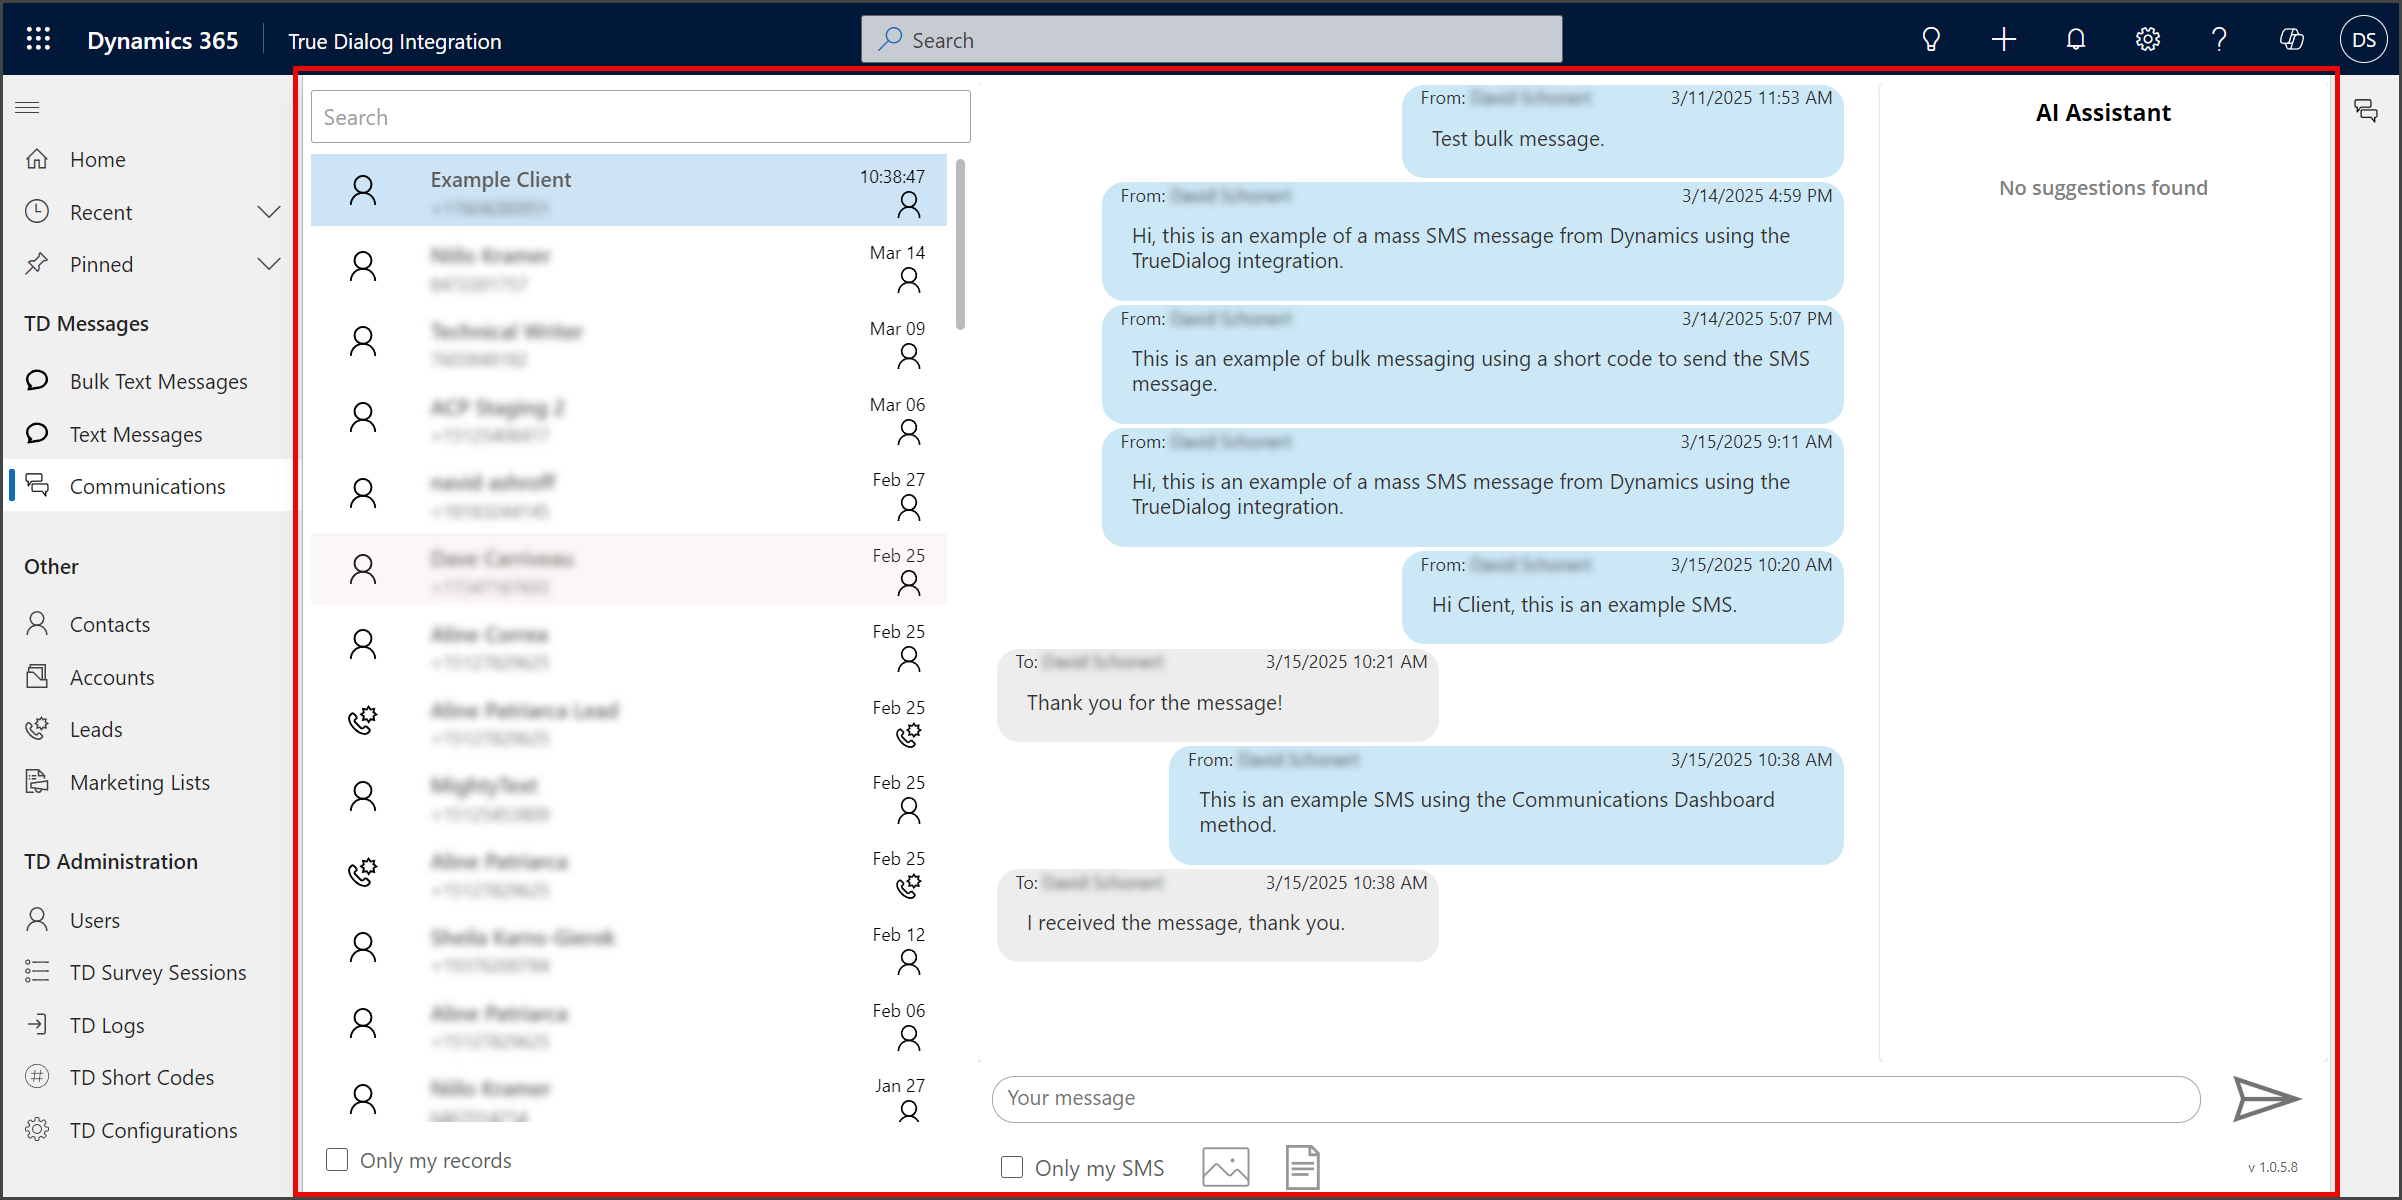The width and height of the screenshot is (2402, 1200).
Task: Collapse the sidebar with hamburger button
Action: tap(28, 107)
